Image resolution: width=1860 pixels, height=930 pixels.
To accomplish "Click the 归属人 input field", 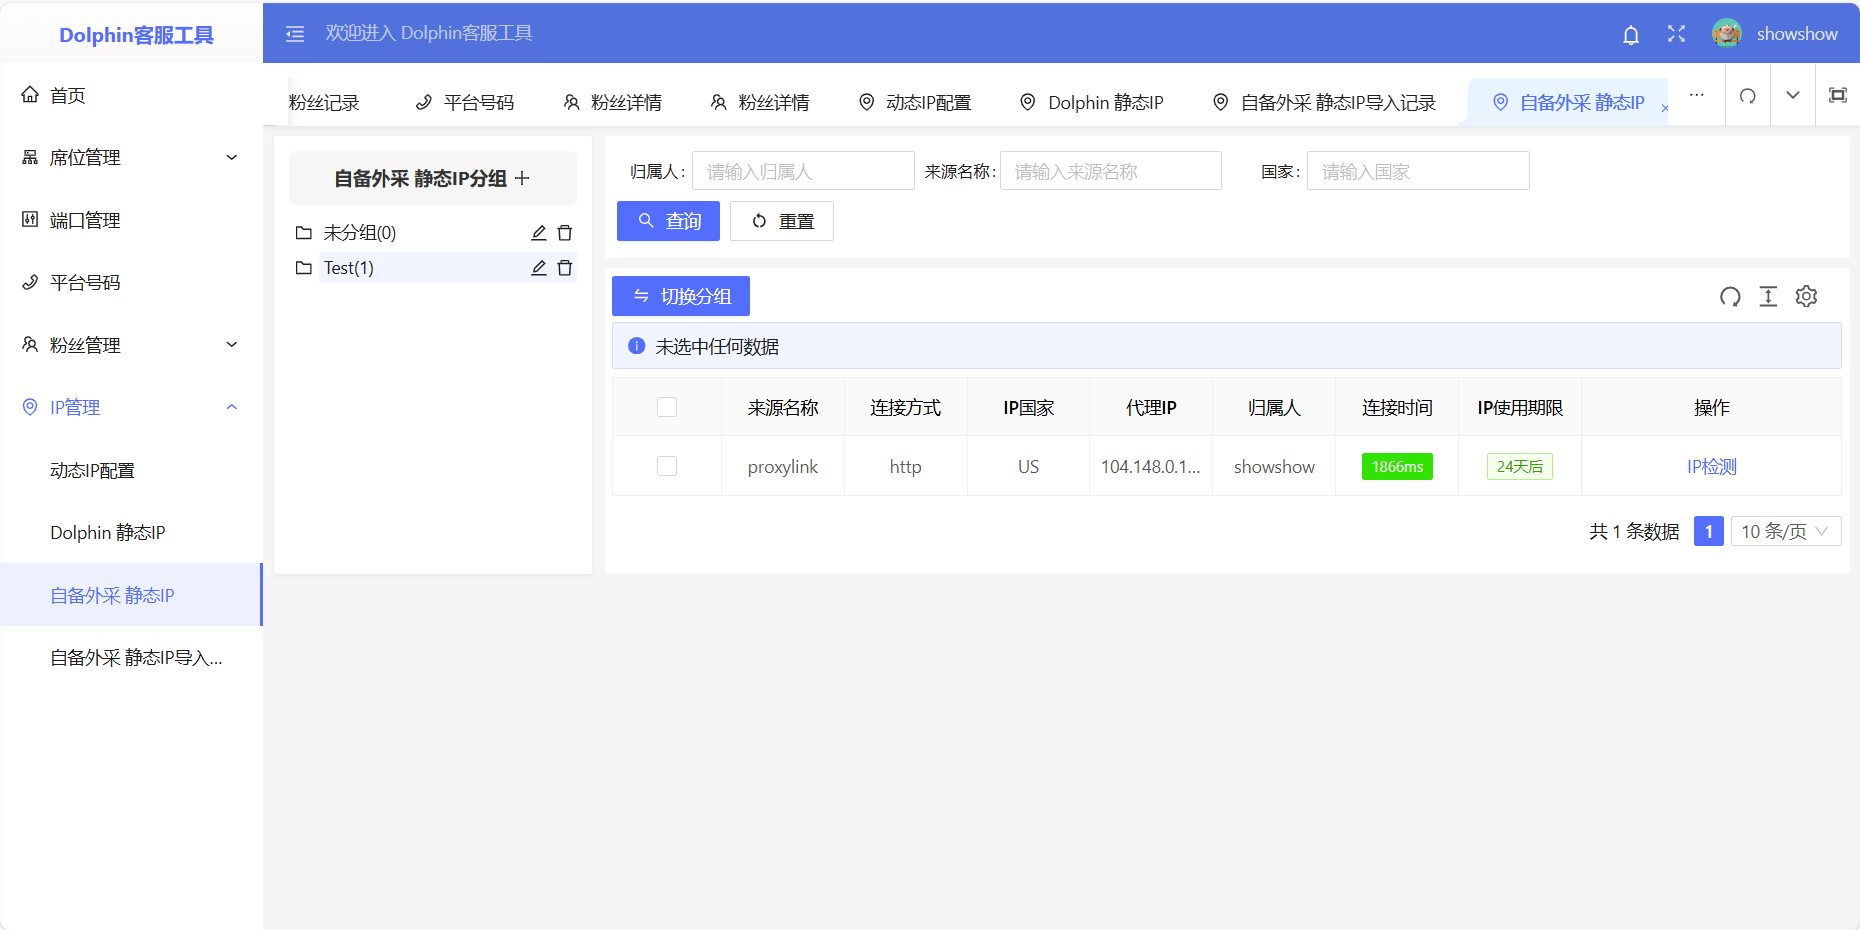I will (x=803, y=171).
